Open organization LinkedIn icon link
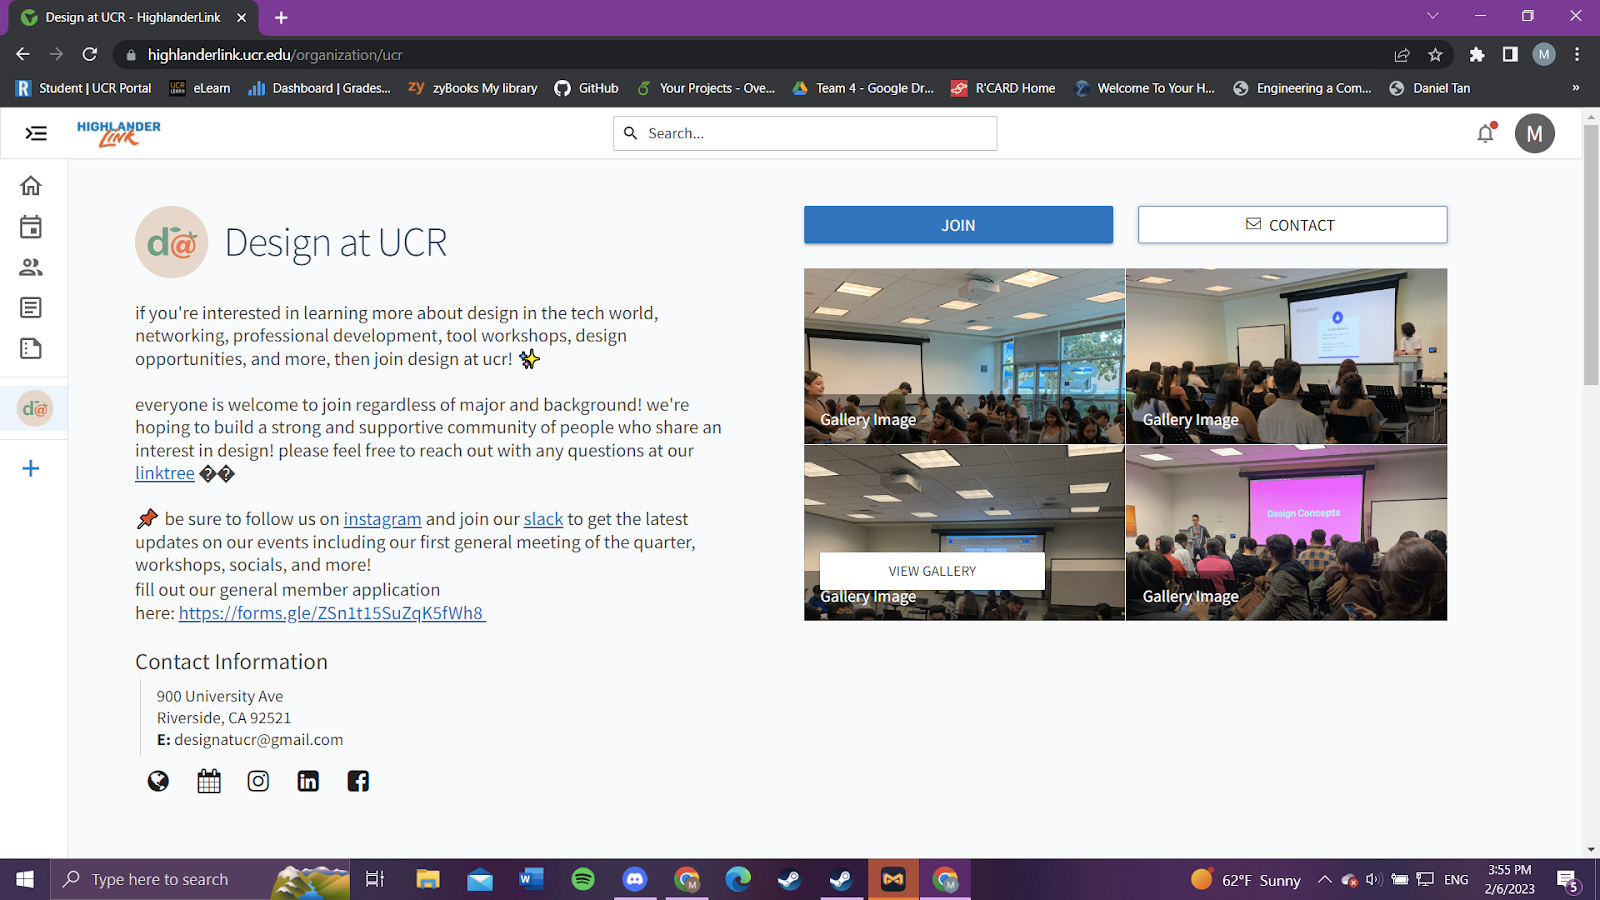Viewport: 1600px width, 900px height. 308,781
